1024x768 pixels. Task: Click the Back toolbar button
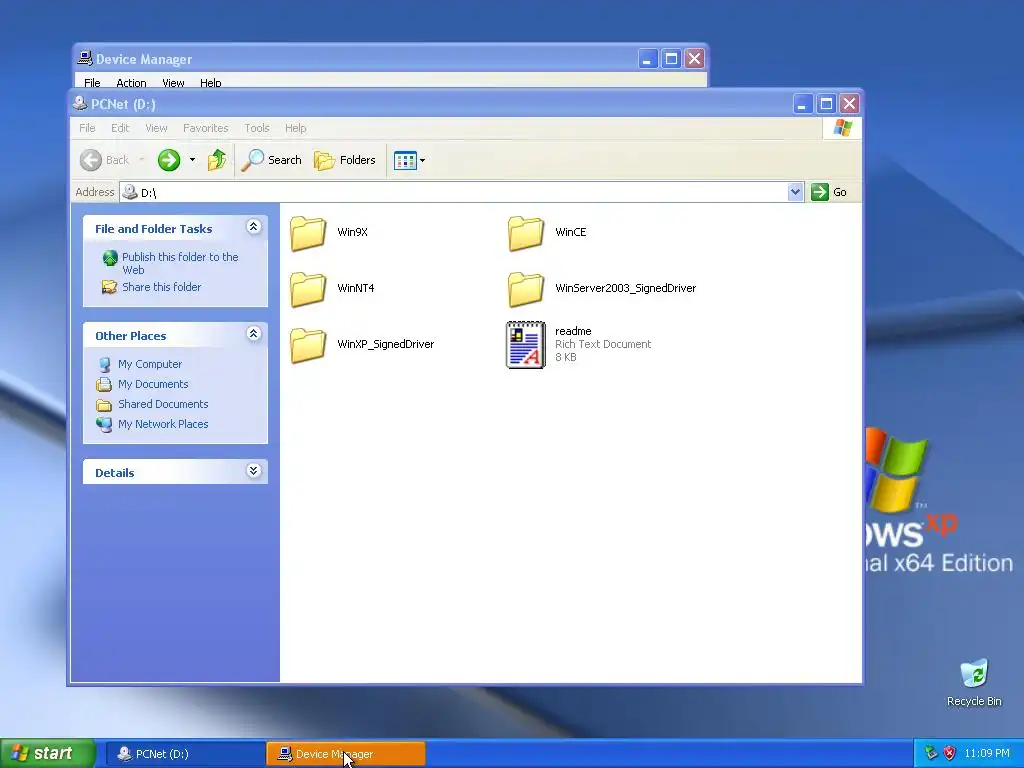click(104, 160)
